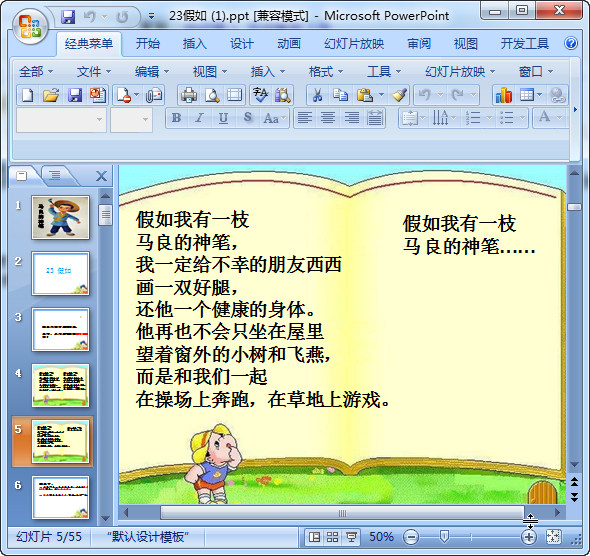Screen dimensions: 590x556
Task: Go to next slide double-arrow button
Action: coord(574,497)
